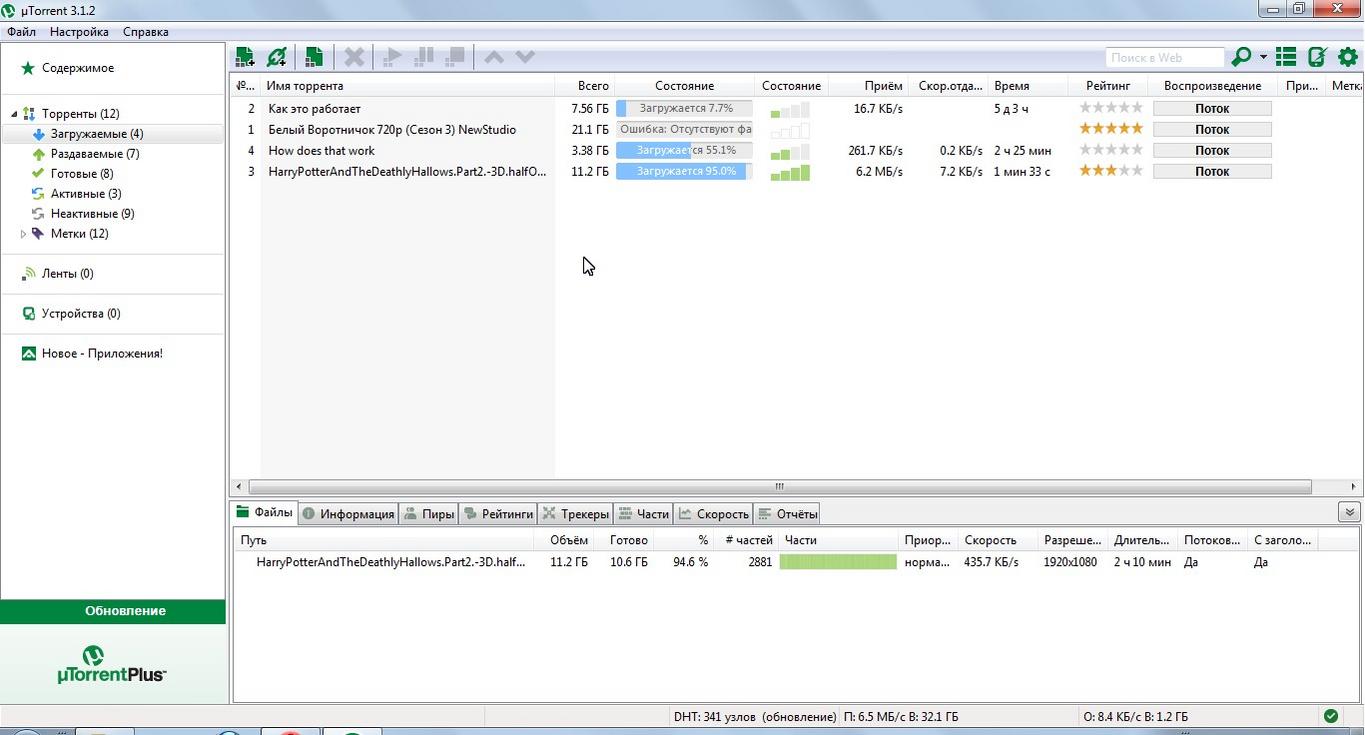The width and height of the screenshot is (1365, 735).
Task: Switch to the Трекеры tab
Action: pyautogui.click(x=575, y=514)
